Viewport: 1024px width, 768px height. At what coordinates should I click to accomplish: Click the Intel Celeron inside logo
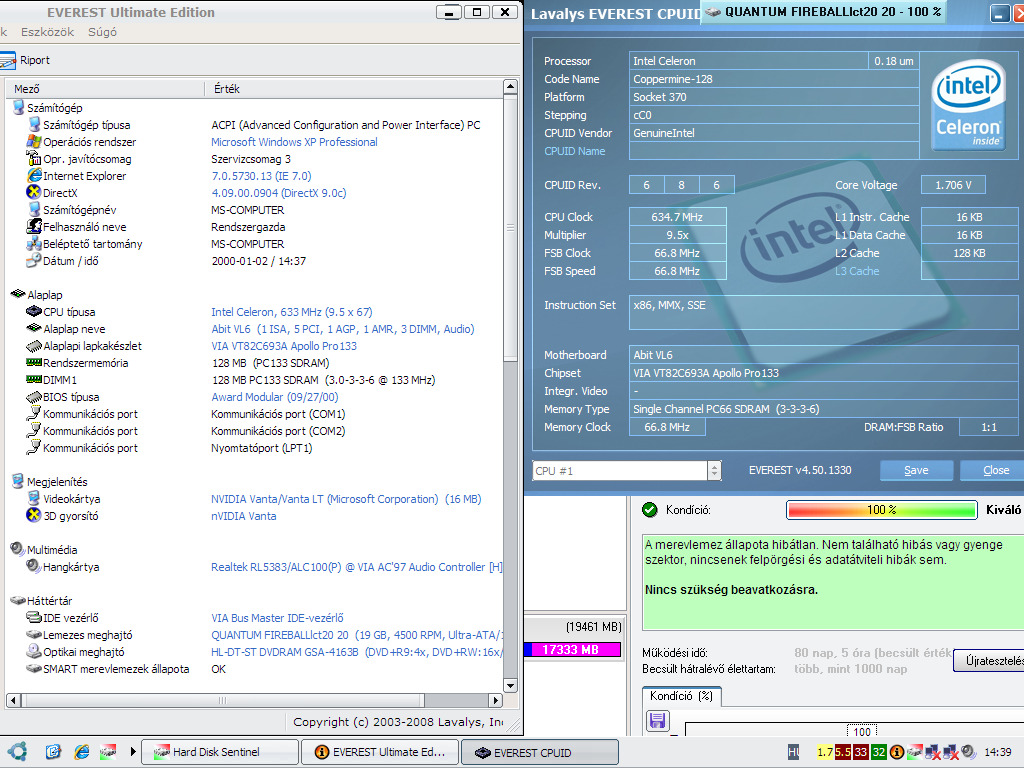(x=968, y=105)
